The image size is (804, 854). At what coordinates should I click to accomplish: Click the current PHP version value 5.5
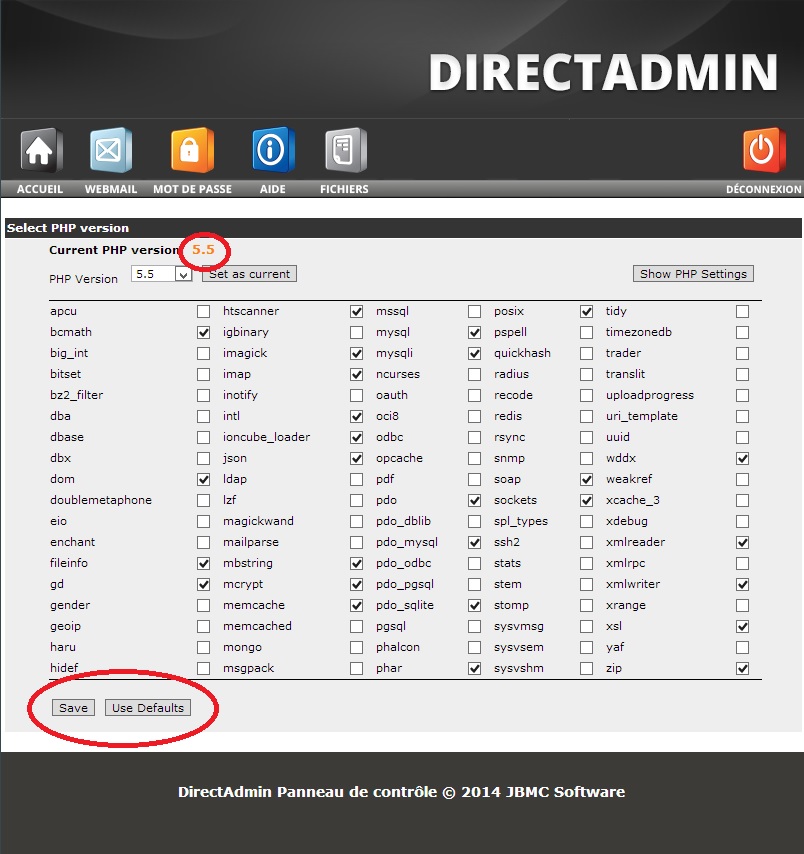(x=203, y=250)
